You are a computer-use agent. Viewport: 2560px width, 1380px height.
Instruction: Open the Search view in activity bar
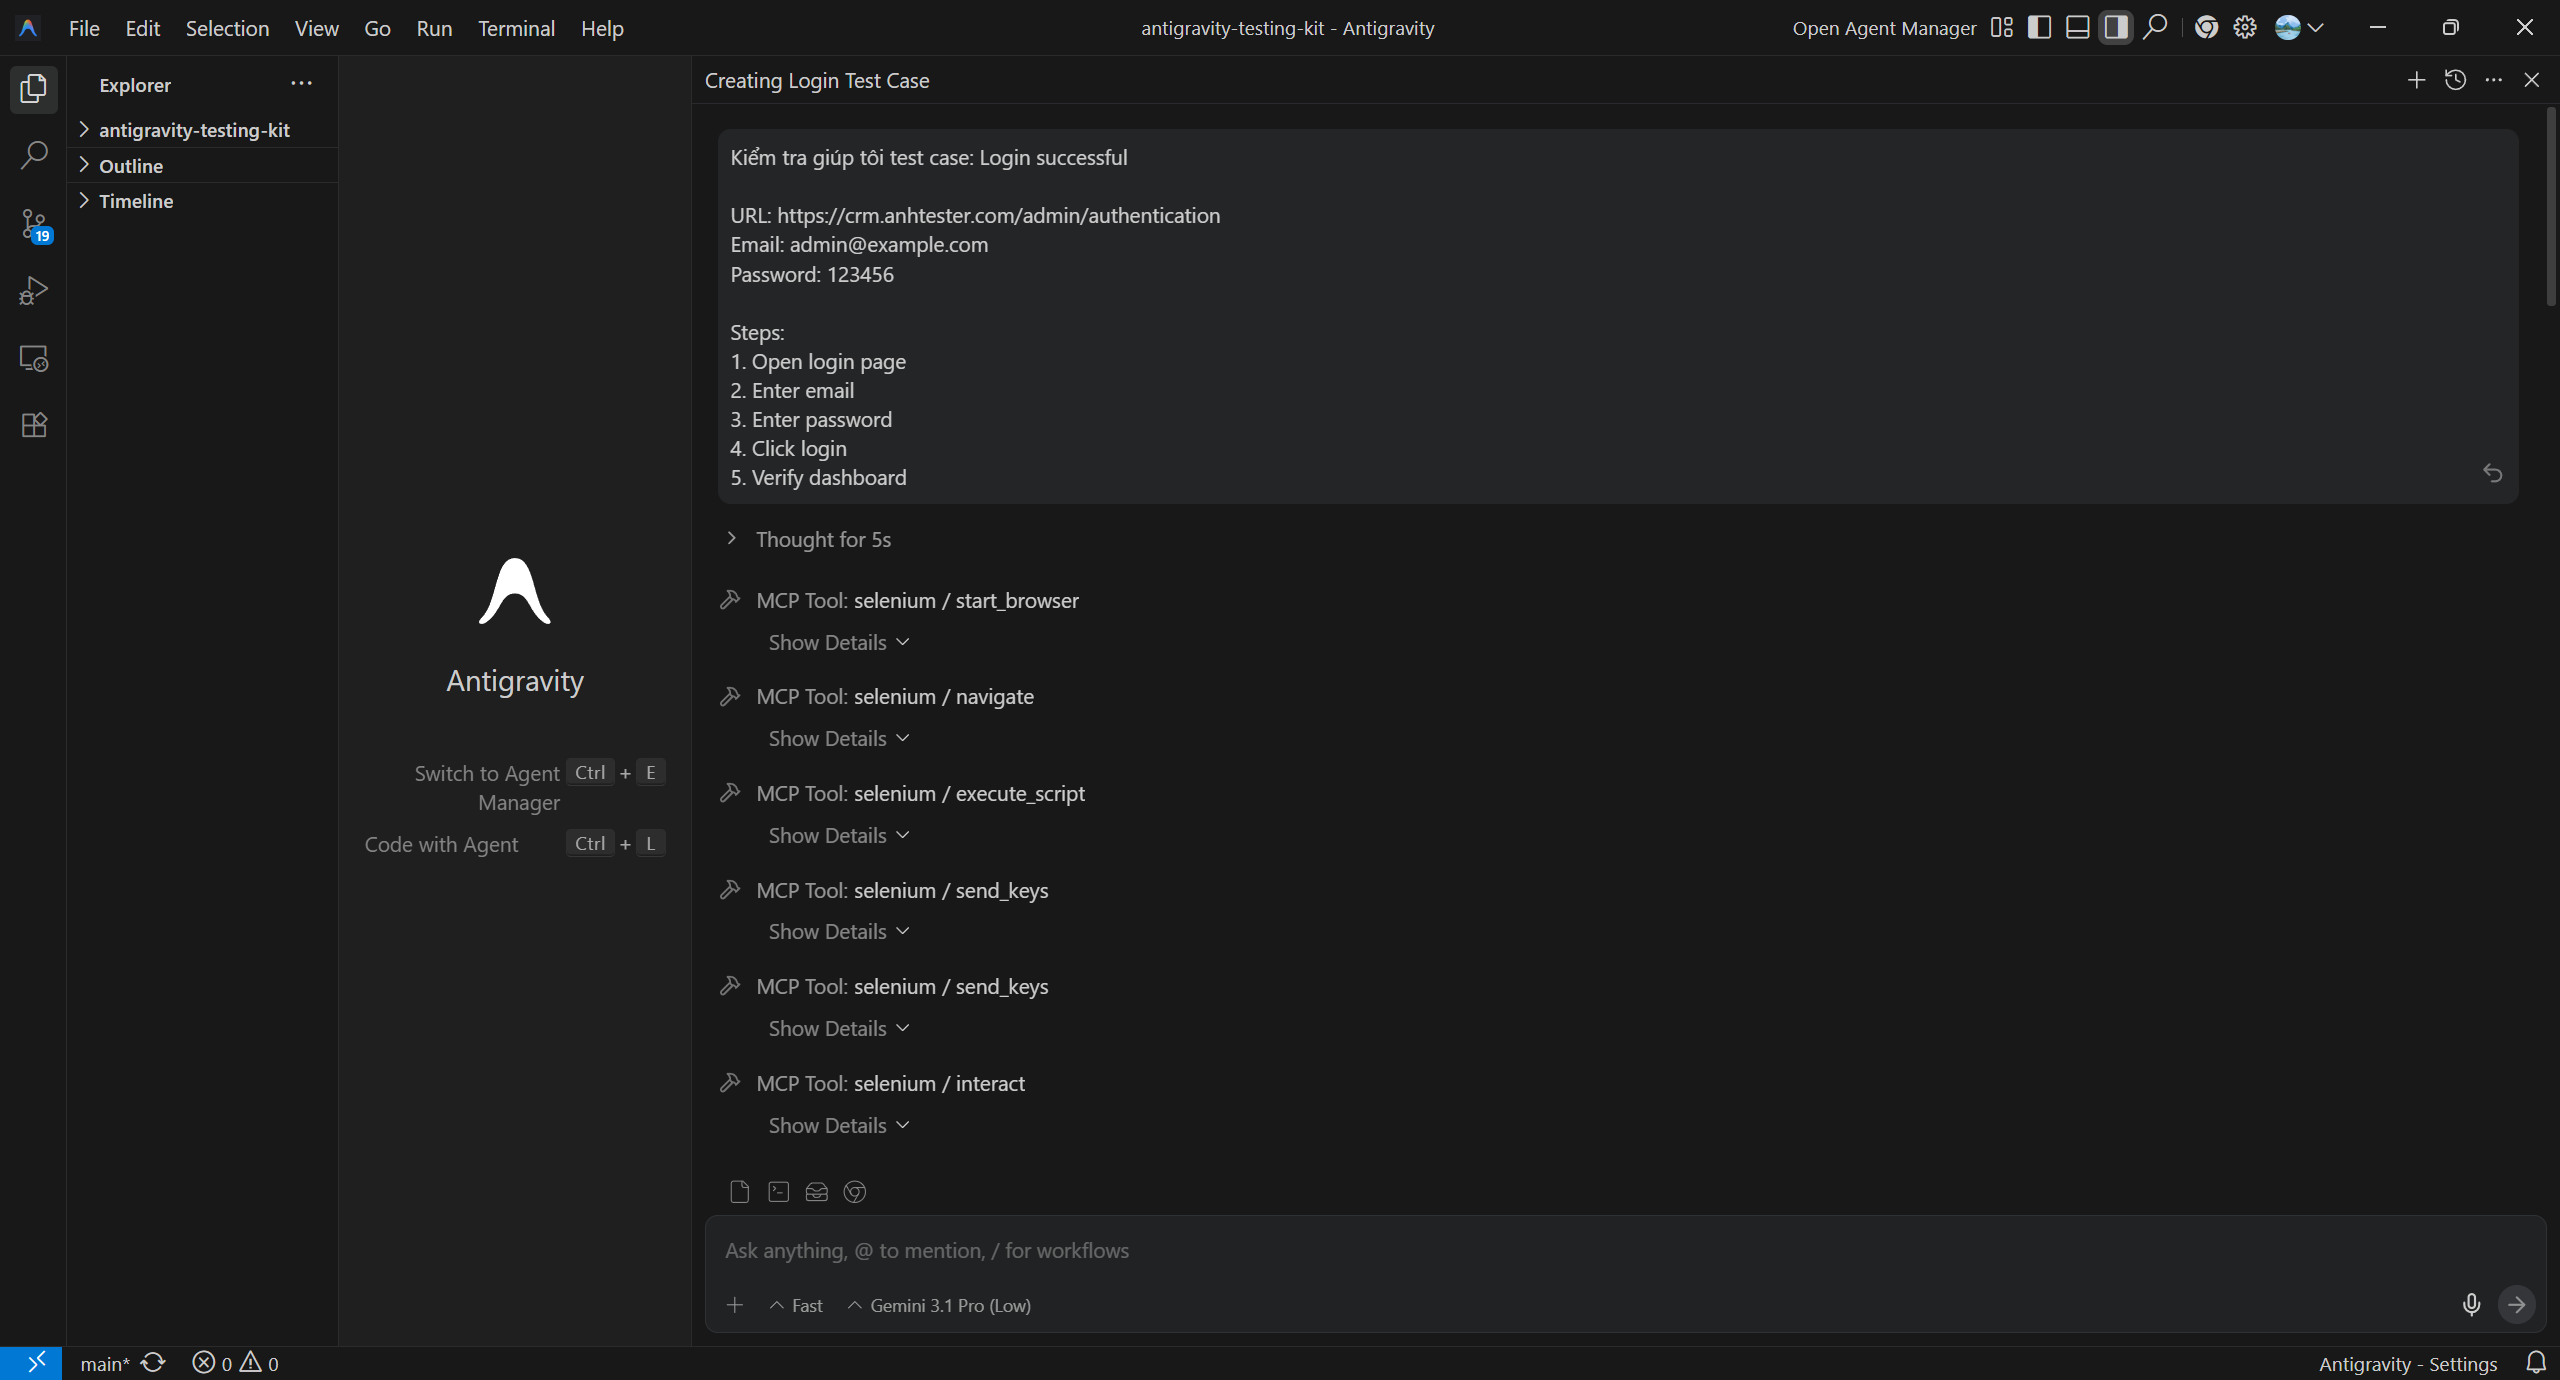[34, 156]
